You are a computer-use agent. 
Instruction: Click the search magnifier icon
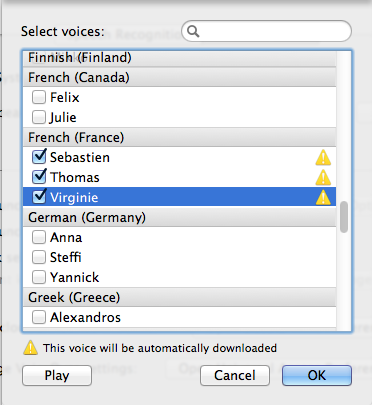[193, 31]
